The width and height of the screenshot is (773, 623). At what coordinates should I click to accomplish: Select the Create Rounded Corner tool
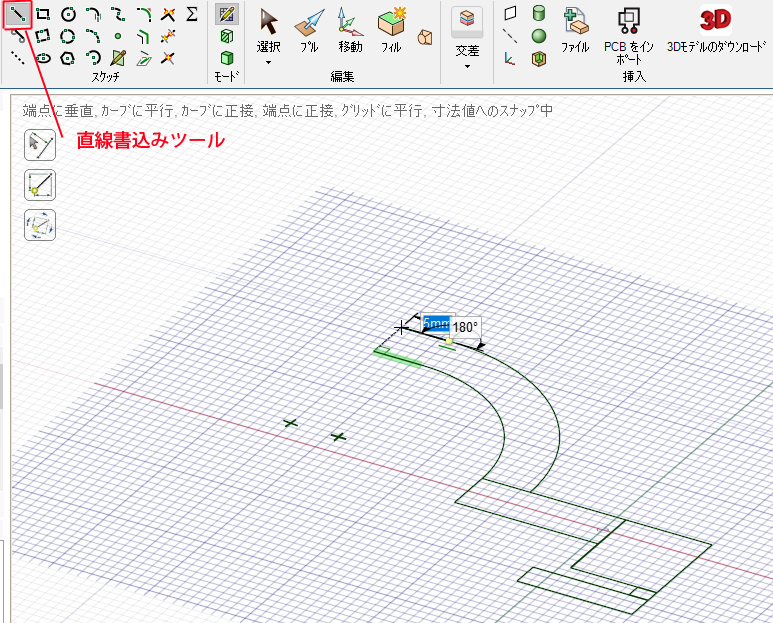pyautogui.click(x=143, y=15)
